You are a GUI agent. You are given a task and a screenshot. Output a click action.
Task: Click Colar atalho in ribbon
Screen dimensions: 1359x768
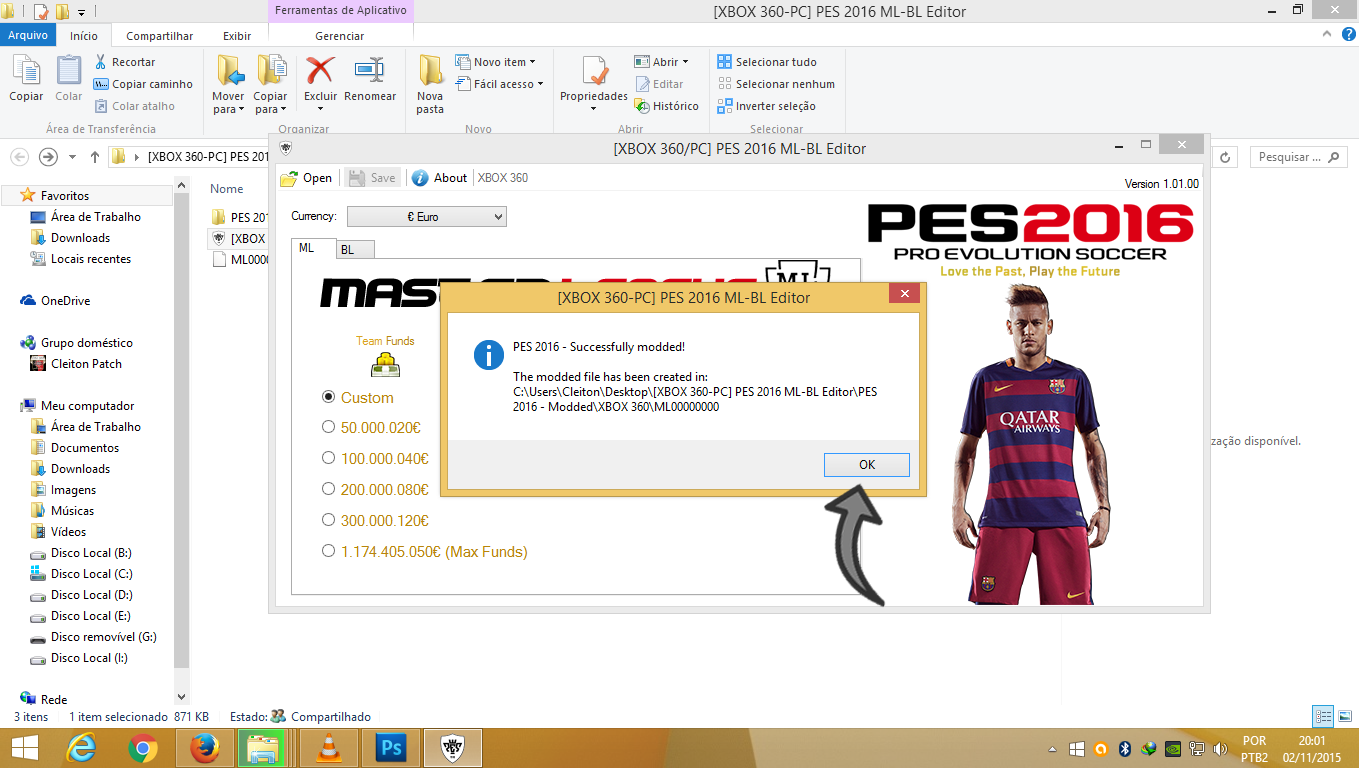pyautogui.click(x=135, y=106)
